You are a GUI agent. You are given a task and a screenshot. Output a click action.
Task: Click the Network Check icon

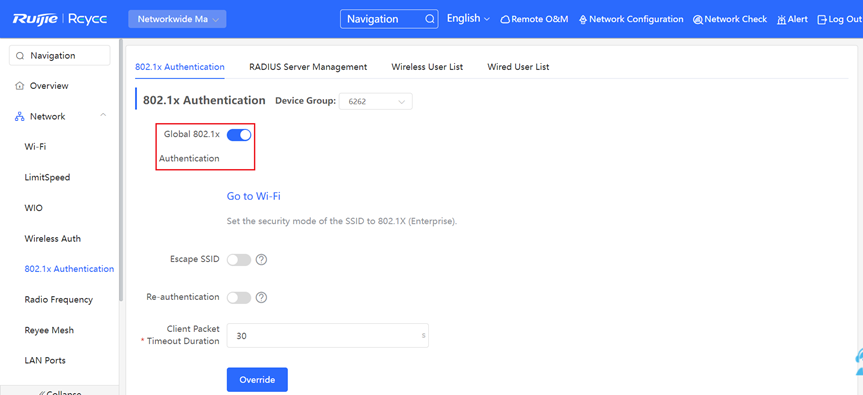pos(698,20)
